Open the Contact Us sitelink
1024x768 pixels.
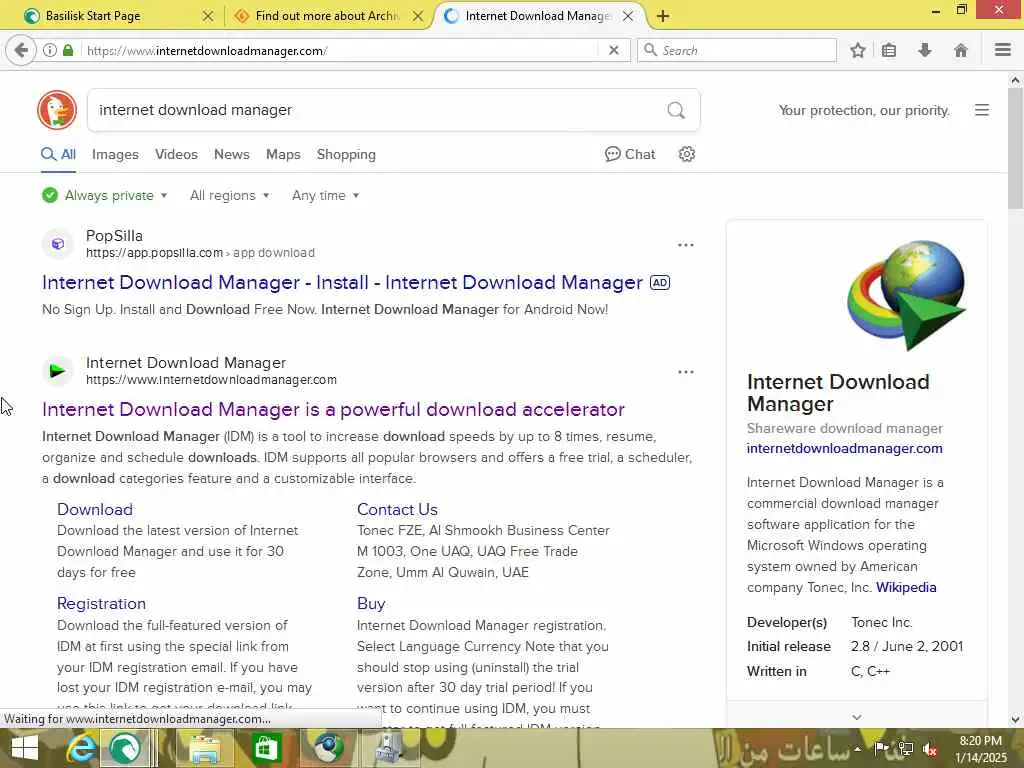397,509
